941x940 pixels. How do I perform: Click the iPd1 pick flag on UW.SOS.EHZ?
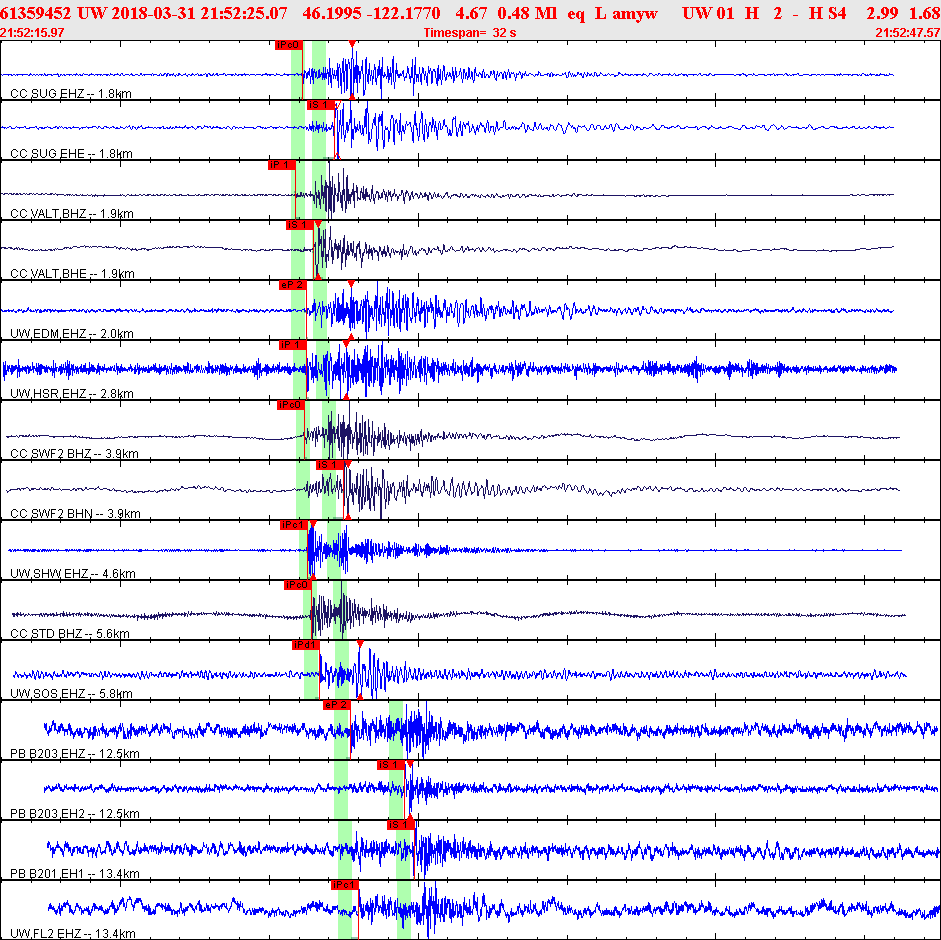[305, 645]
